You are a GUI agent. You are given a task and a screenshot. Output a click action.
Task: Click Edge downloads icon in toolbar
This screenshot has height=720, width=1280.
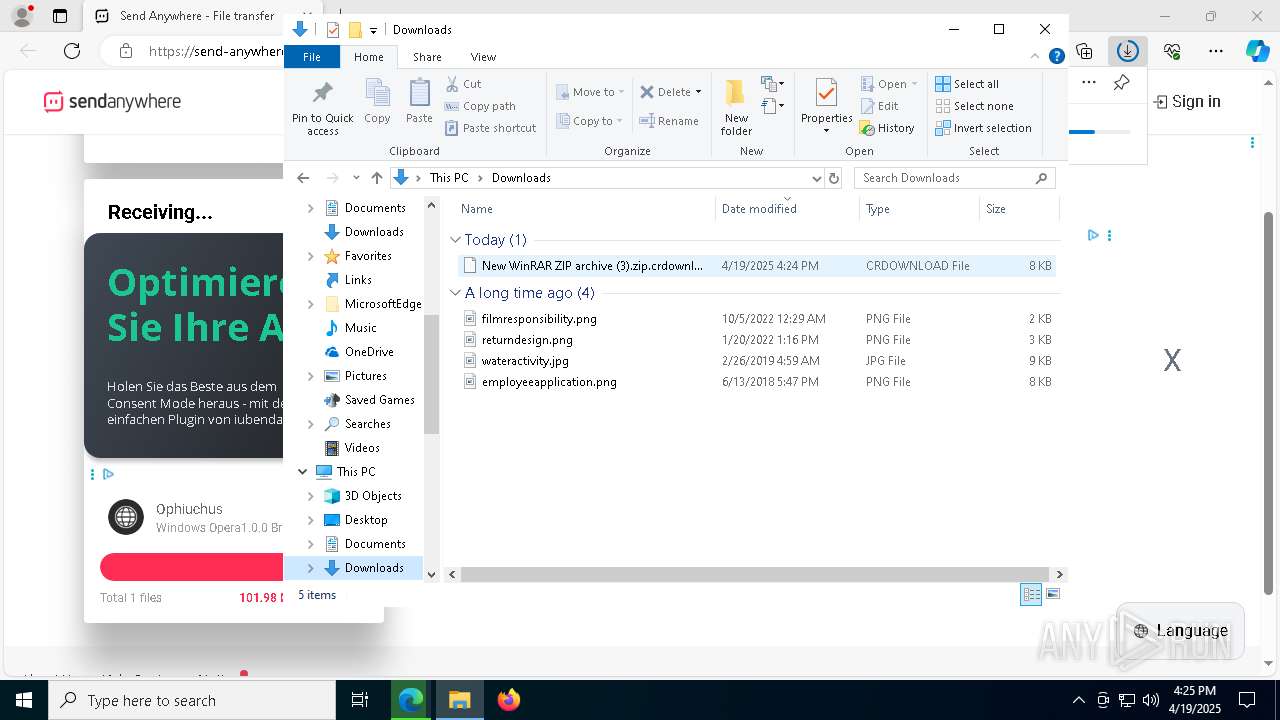pos(1127,51)
